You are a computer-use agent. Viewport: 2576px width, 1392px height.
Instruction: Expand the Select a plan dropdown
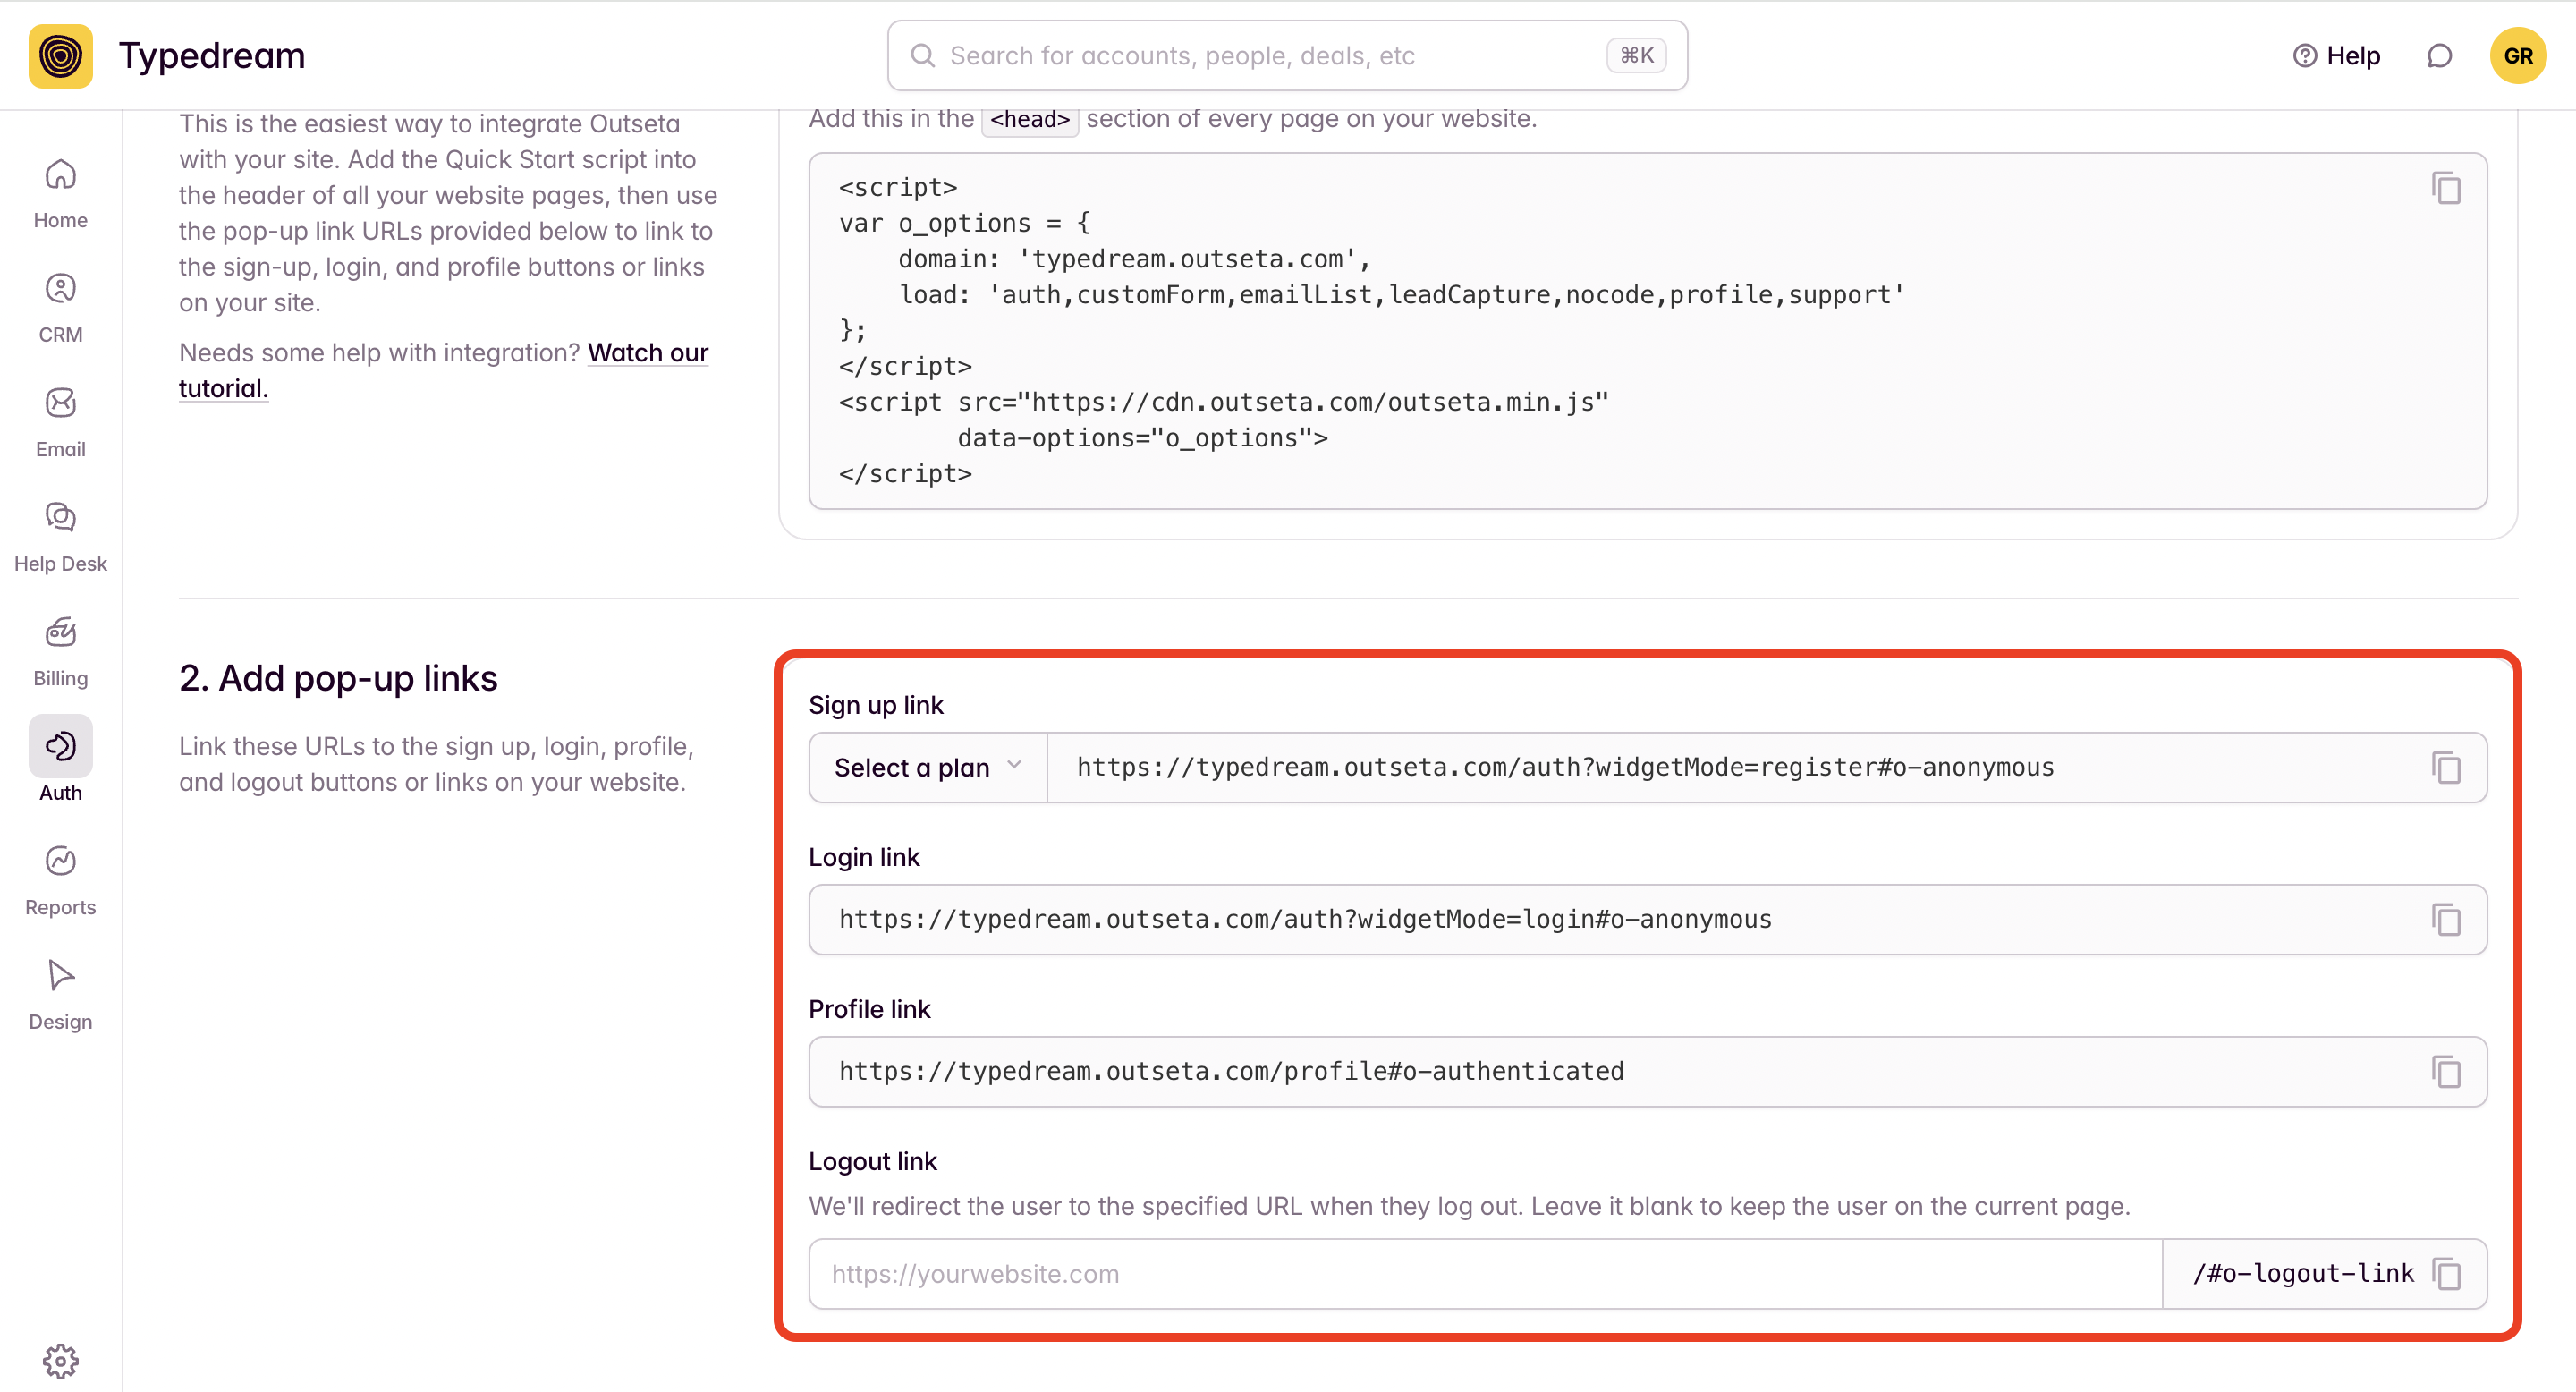(927, 768)
